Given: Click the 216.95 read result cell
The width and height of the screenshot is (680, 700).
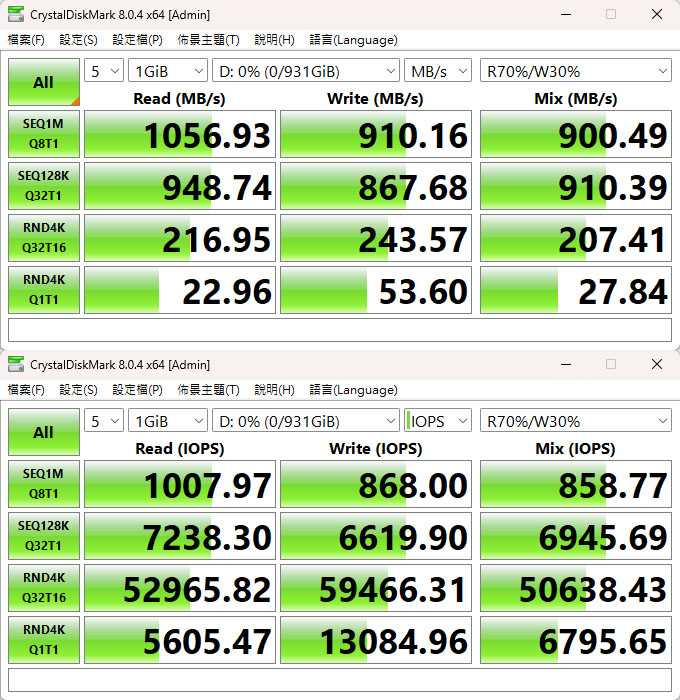Looking at the screenshot, I should coord(180,238).
